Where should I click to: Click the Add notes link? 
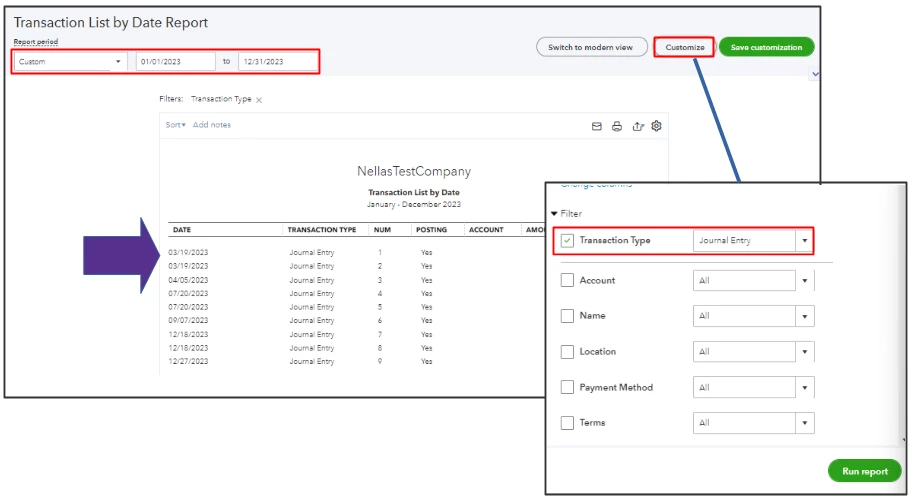point(212,125)
